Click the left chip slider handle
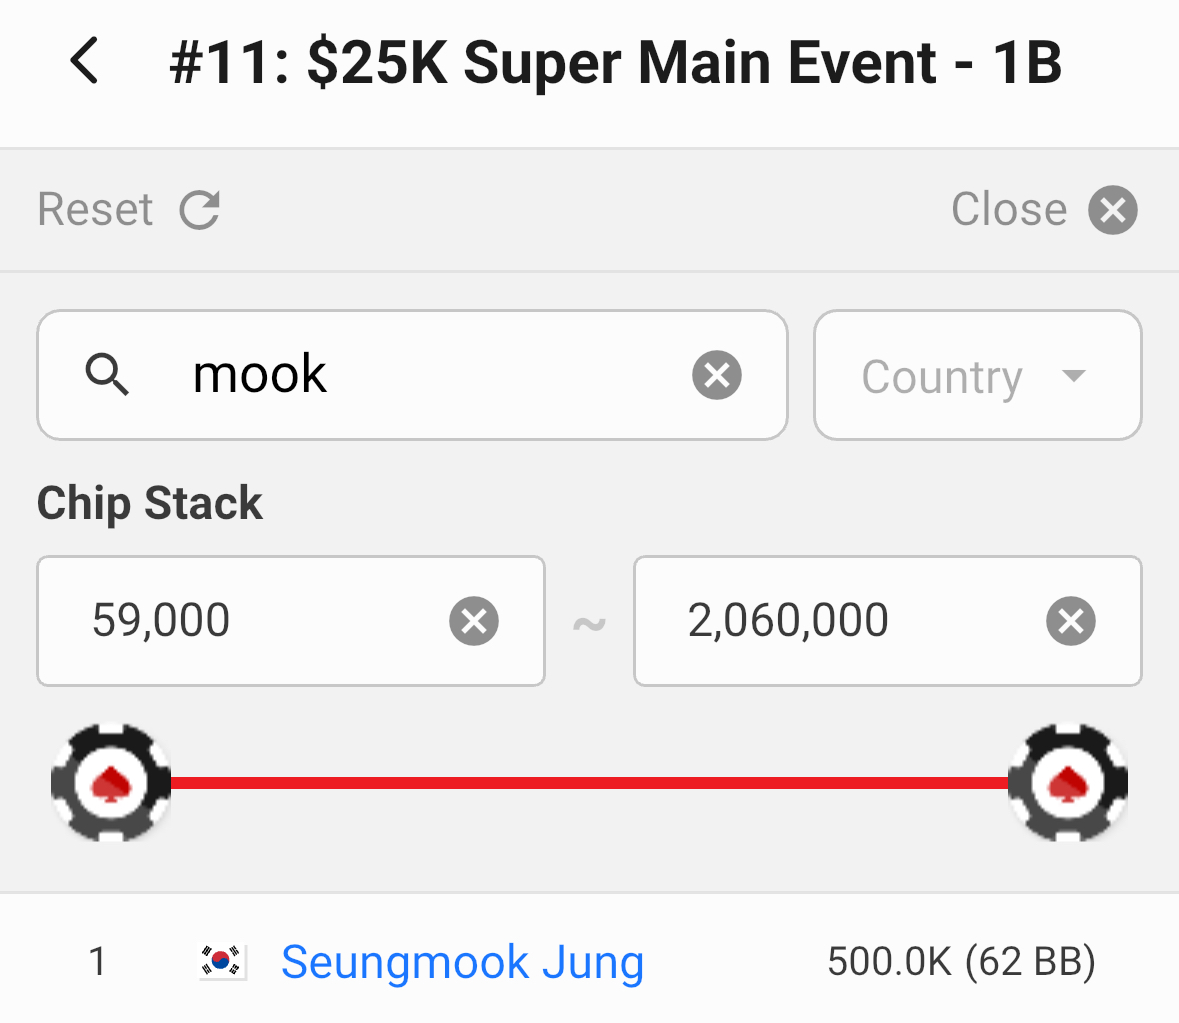The height and width of the screenshot is (1023, 1179). point(111,783)
